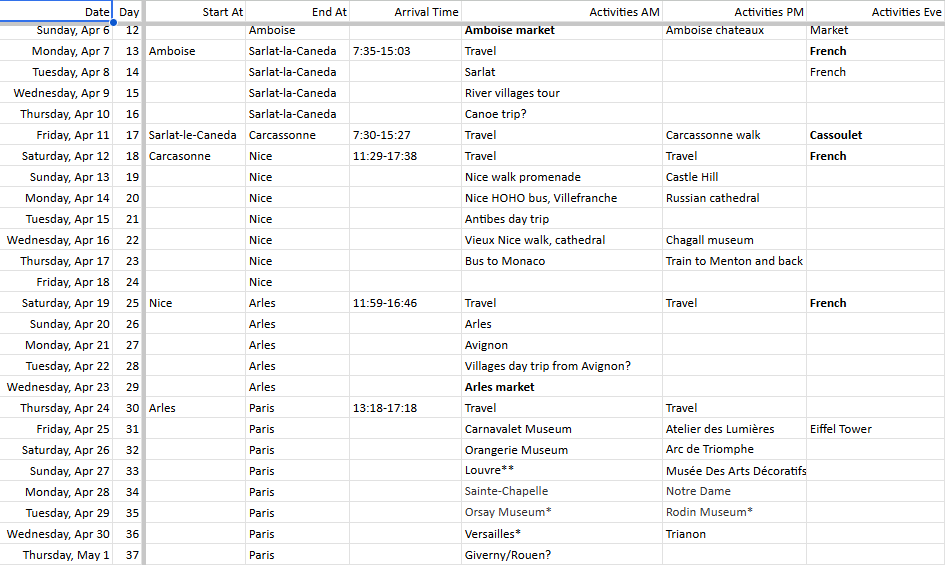945x565 pixels.
Task: Select the 'Carcasonne' start cell
Action: [196, 156]
